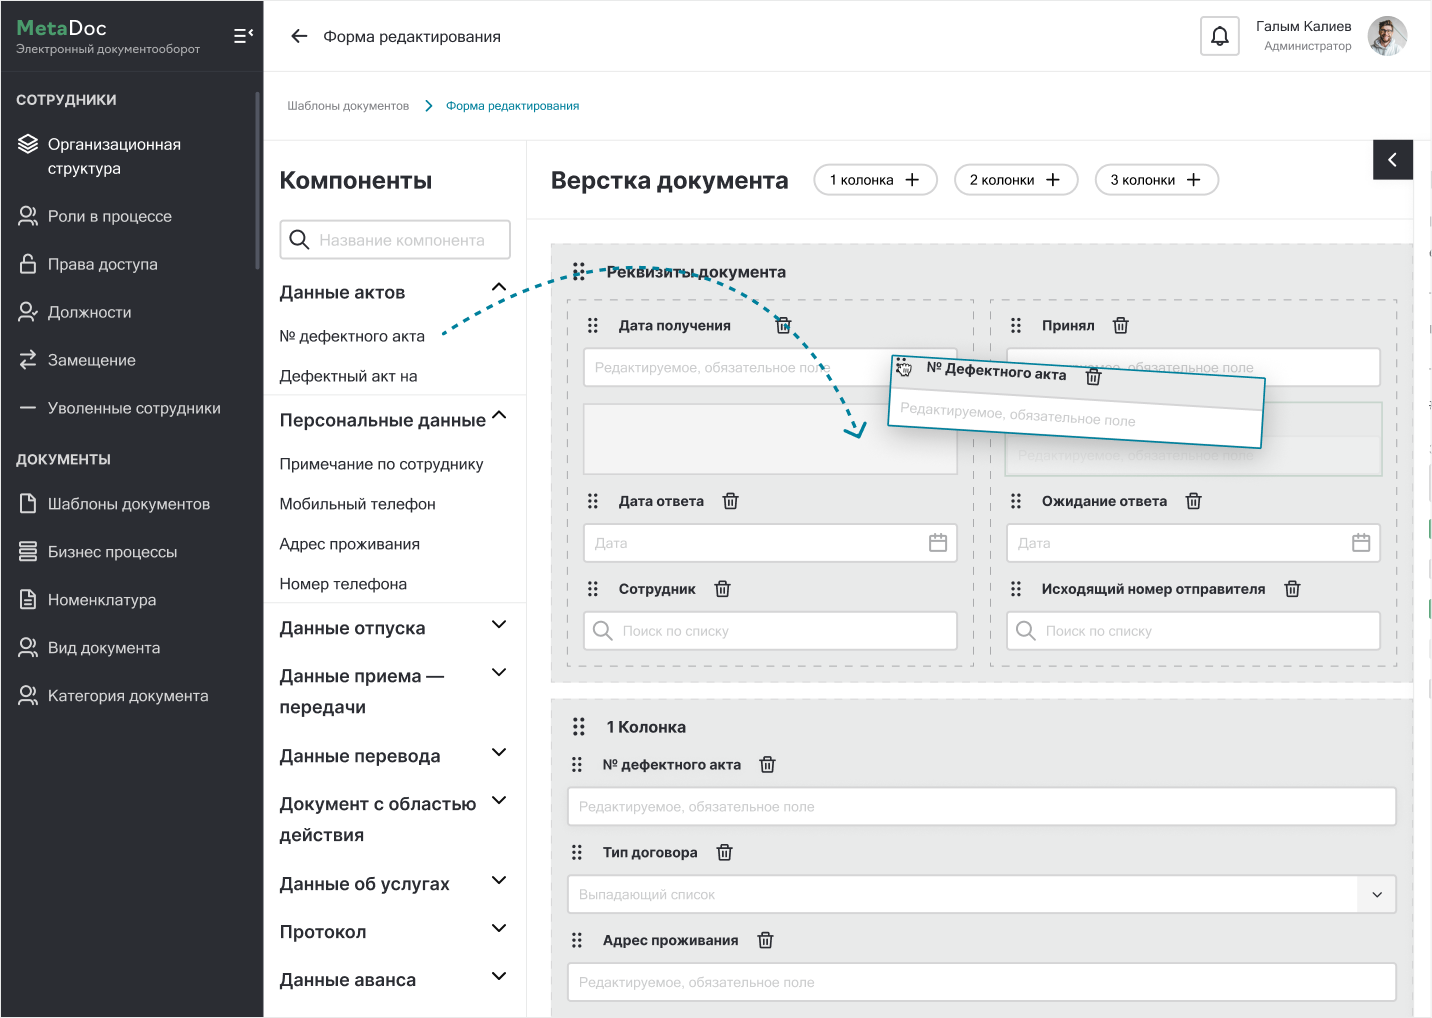Open the Тип договора dropdown list
Screen dimensions: 1432x1018
pos(1376,895)
